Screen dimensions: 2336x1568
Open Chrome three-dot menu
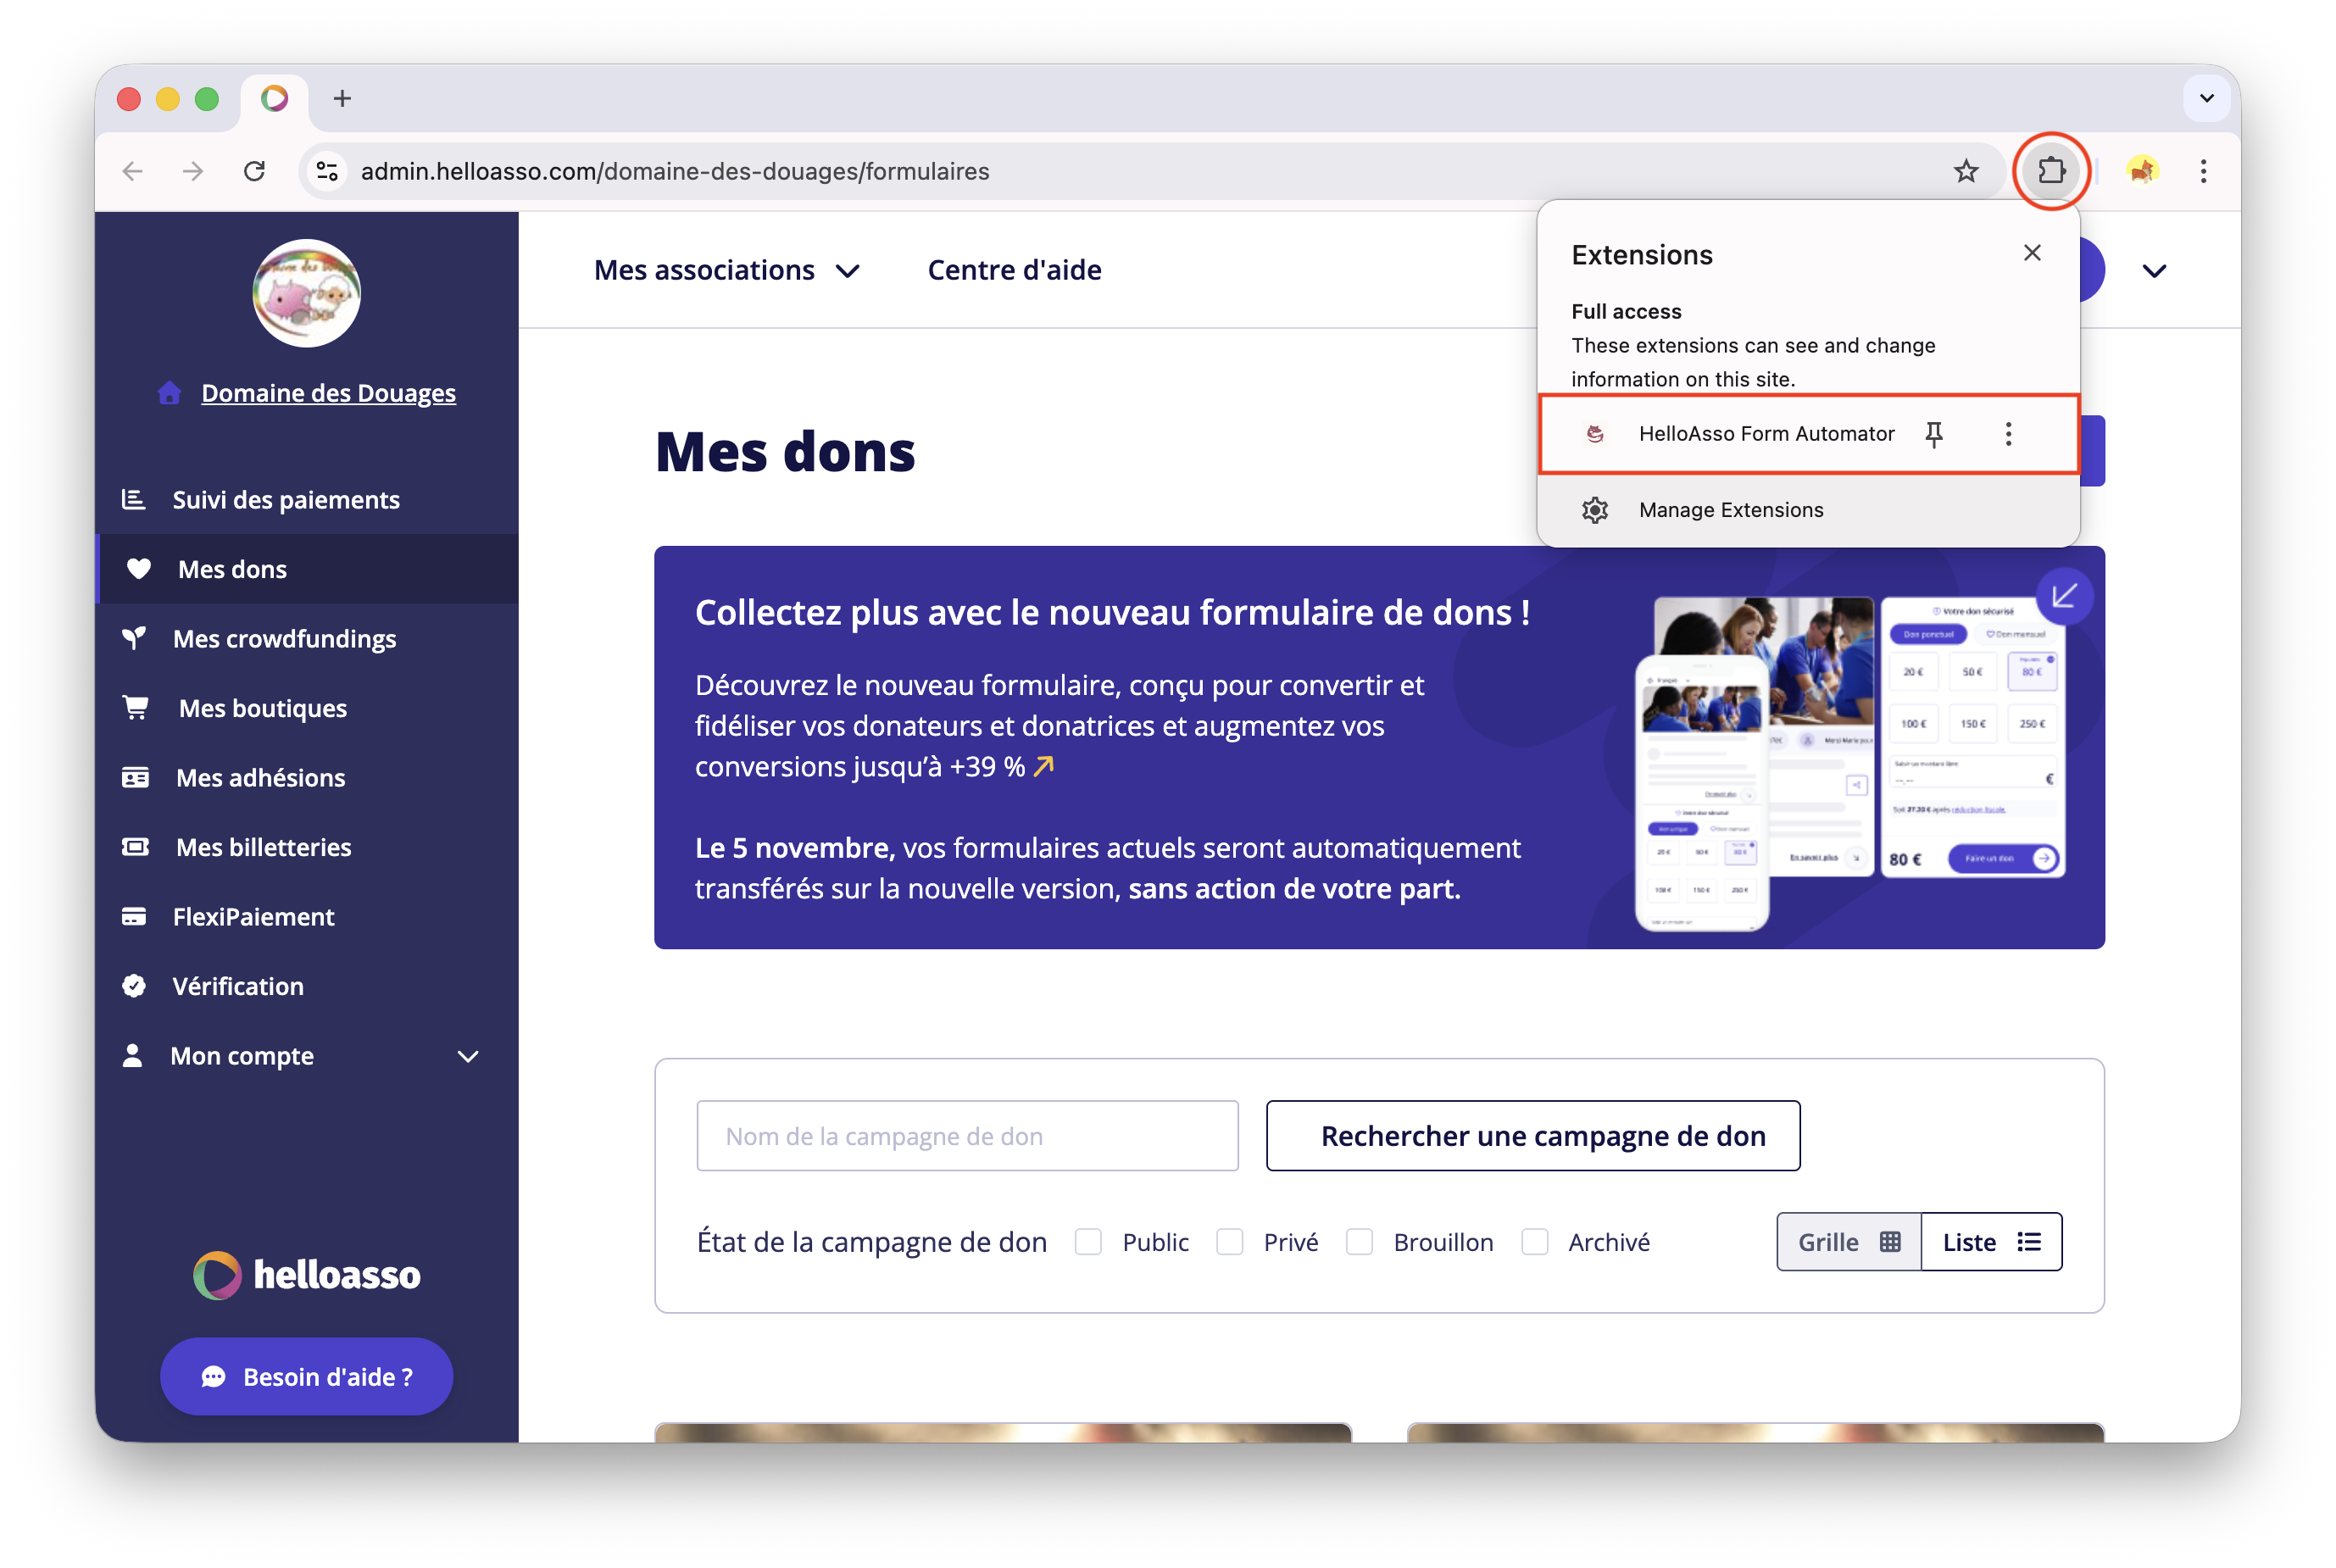click(2203, 171)
